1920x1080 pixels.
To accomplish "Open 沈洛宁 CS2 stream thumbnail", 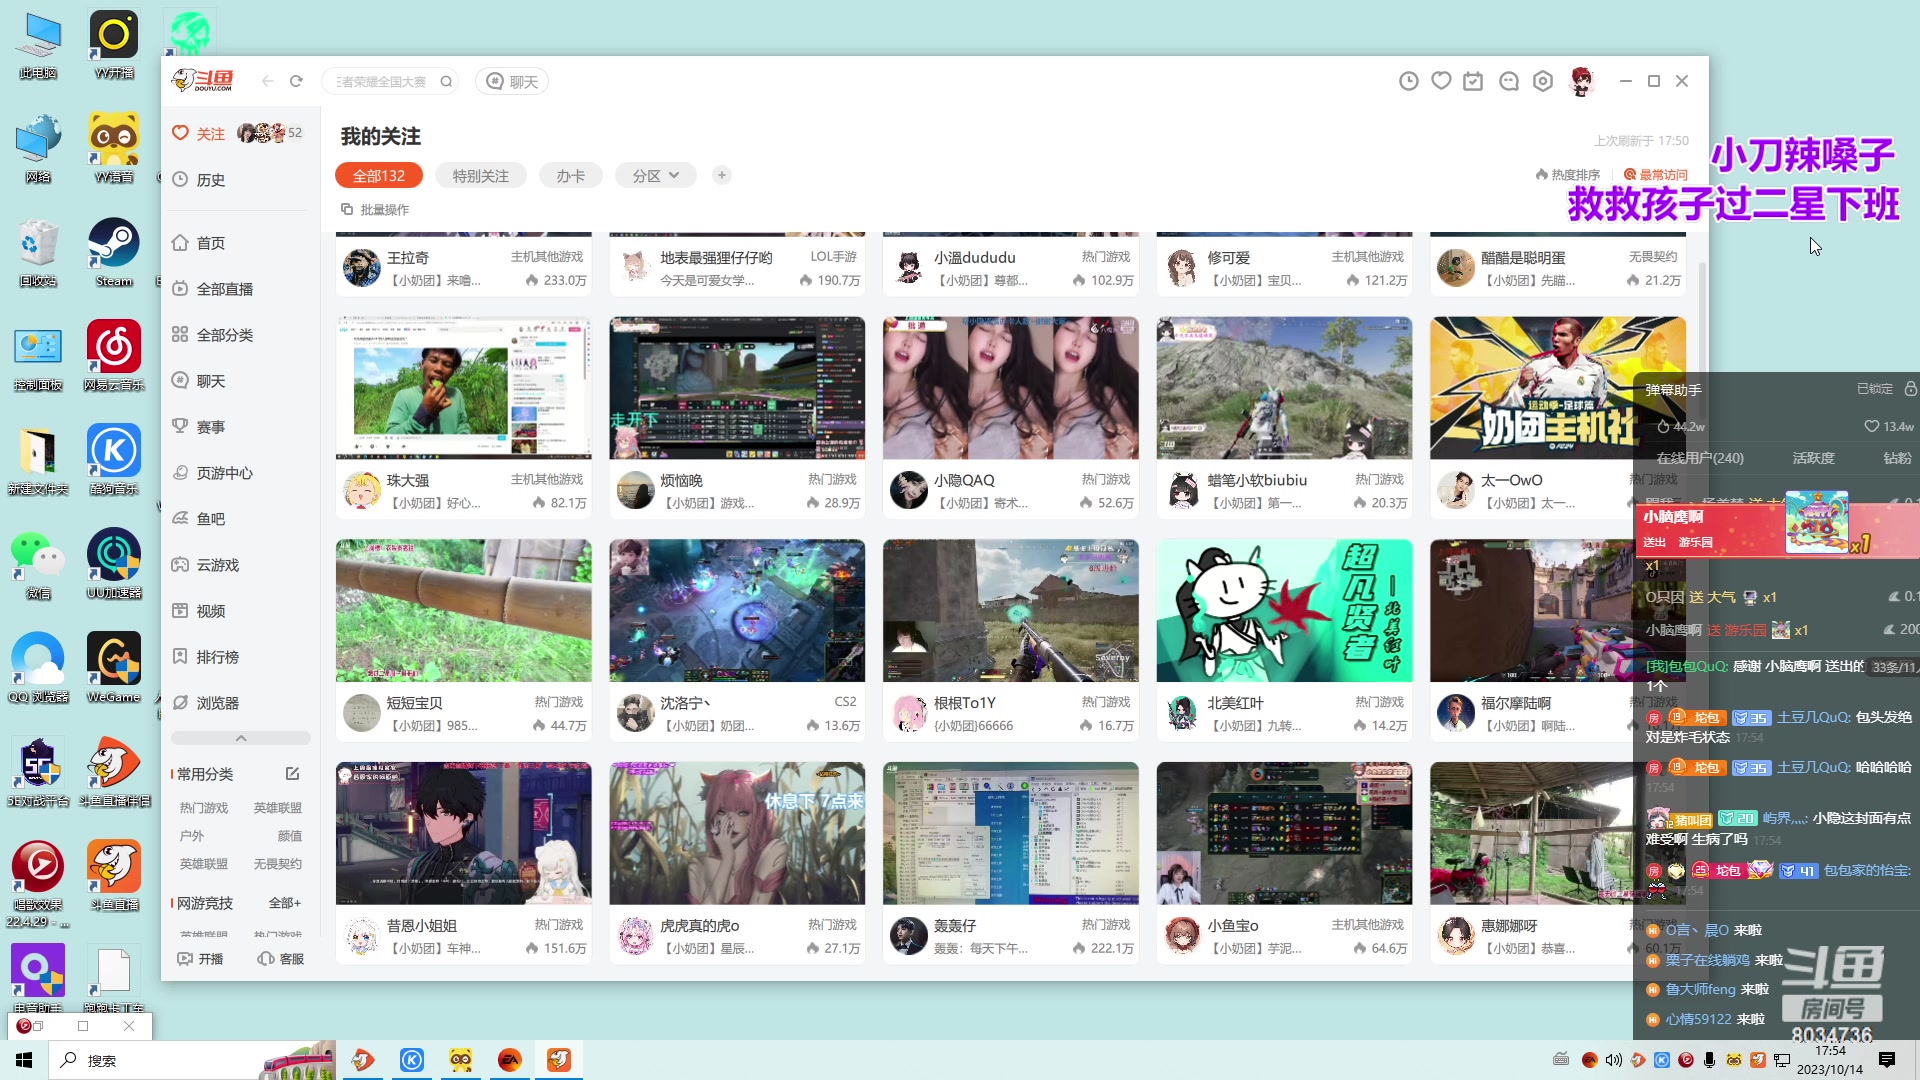I will [x=737, y=611].
